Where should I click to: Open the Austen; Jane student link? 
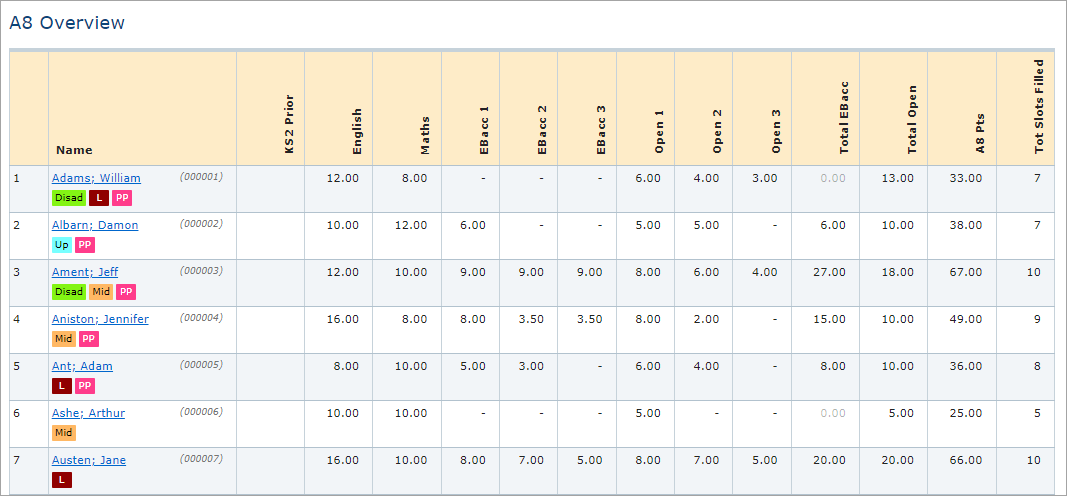point(88,460)
